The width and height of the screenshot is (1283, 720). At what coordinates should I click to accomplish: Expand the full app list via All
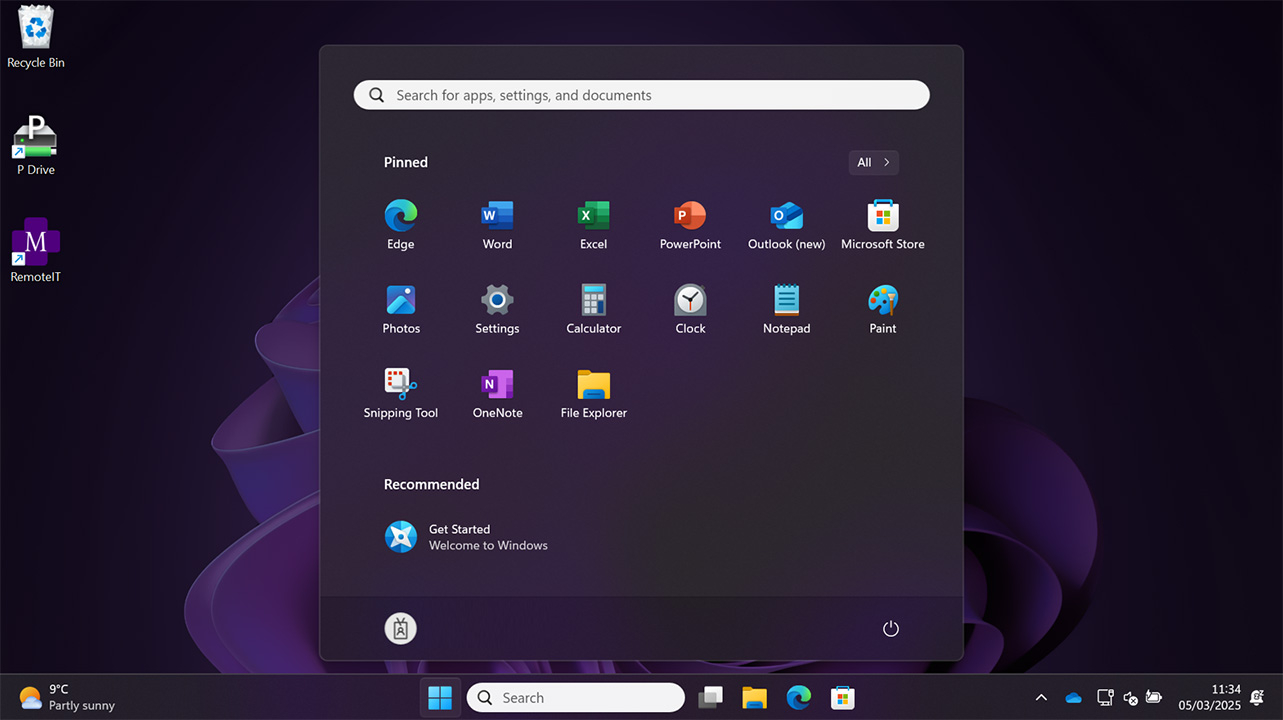point(872,162)
